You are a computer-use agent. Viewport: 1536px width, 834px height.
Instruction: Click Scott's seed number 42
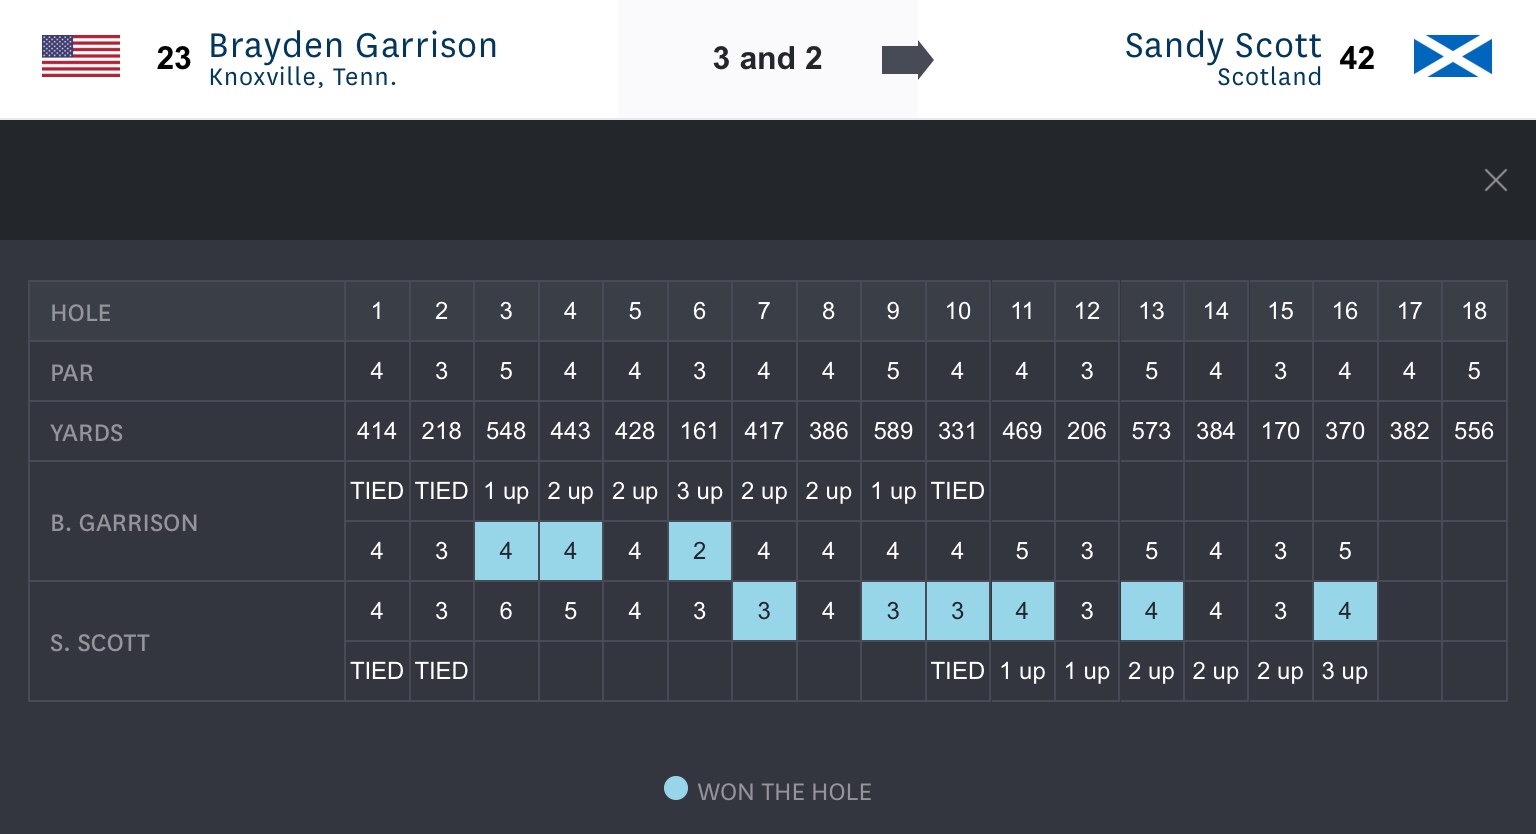pyautogui.click(x=1356, y=58)
